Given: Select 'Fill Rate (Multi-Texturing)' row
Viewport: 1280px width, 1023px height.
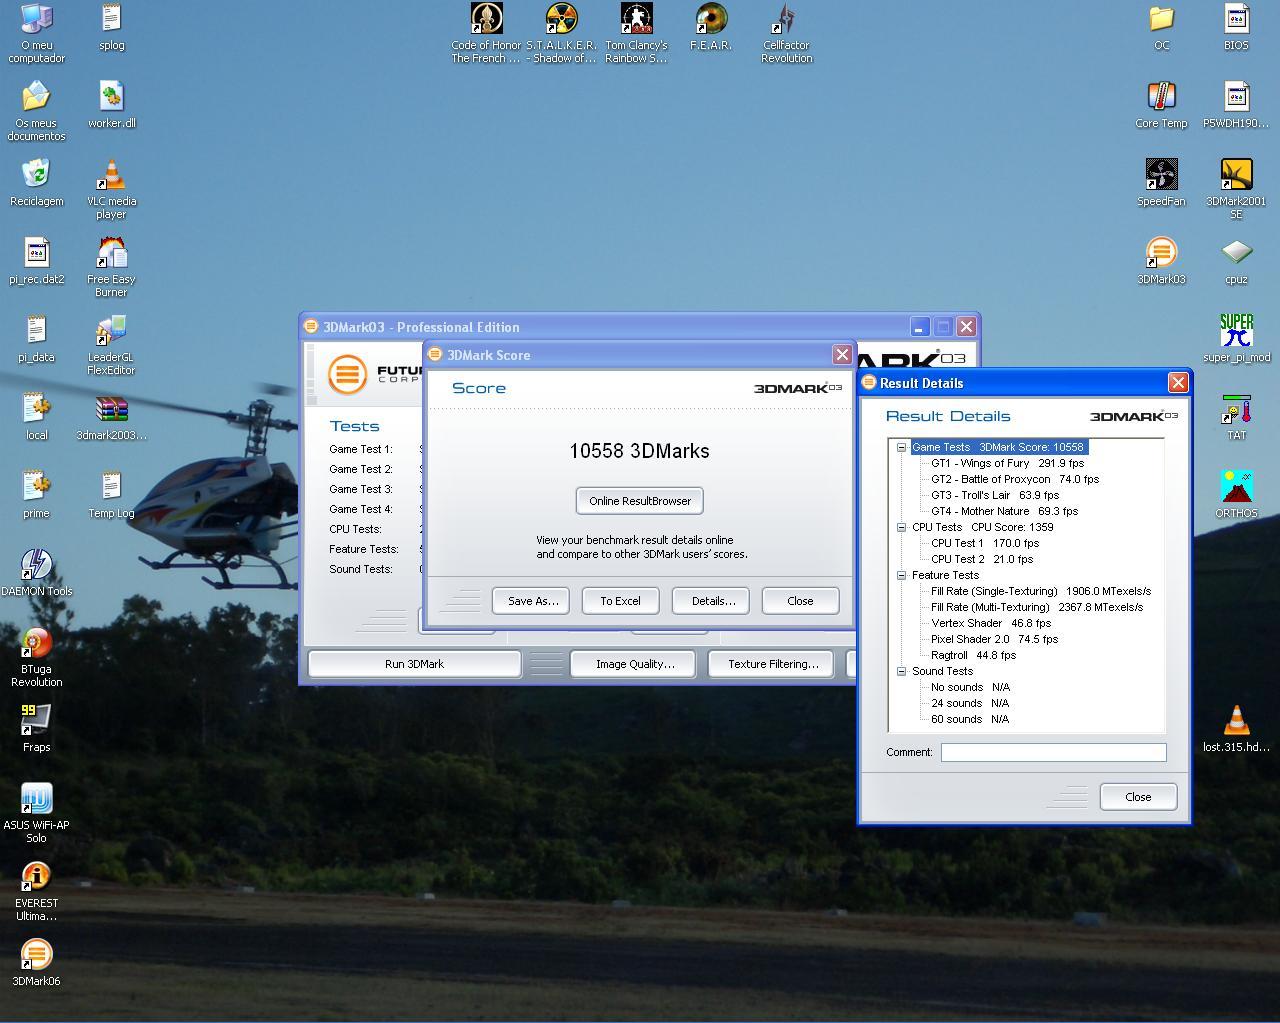Looking at the screenshot, I should [1037, 607].
